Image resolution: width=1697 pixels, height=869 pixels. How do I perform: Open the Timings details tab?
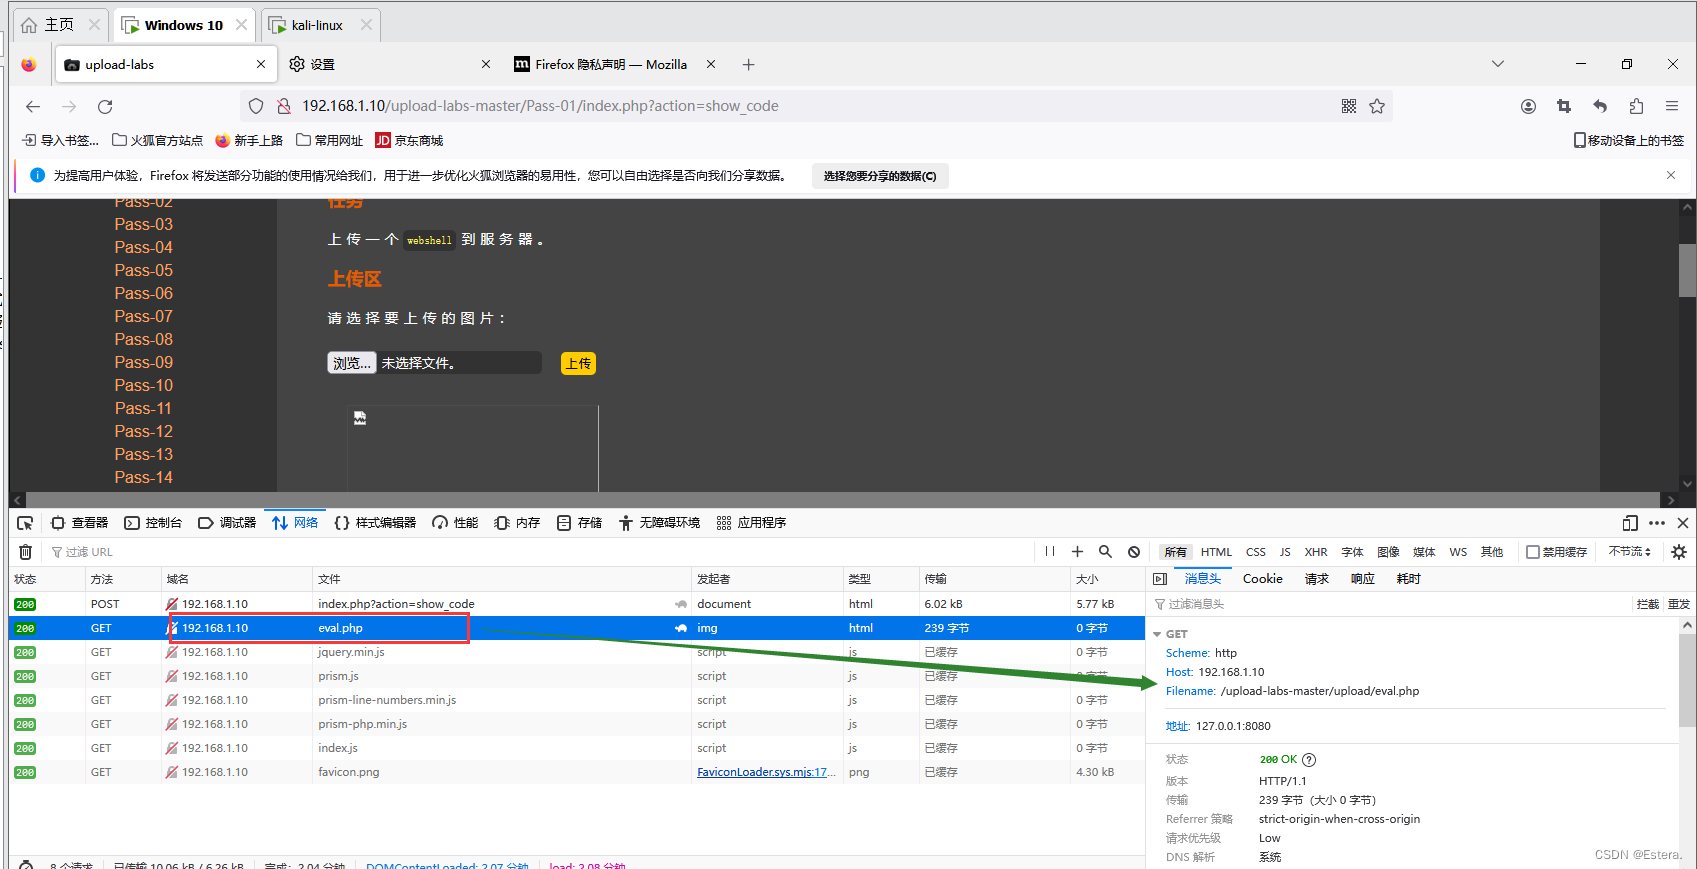[1409, 579]
